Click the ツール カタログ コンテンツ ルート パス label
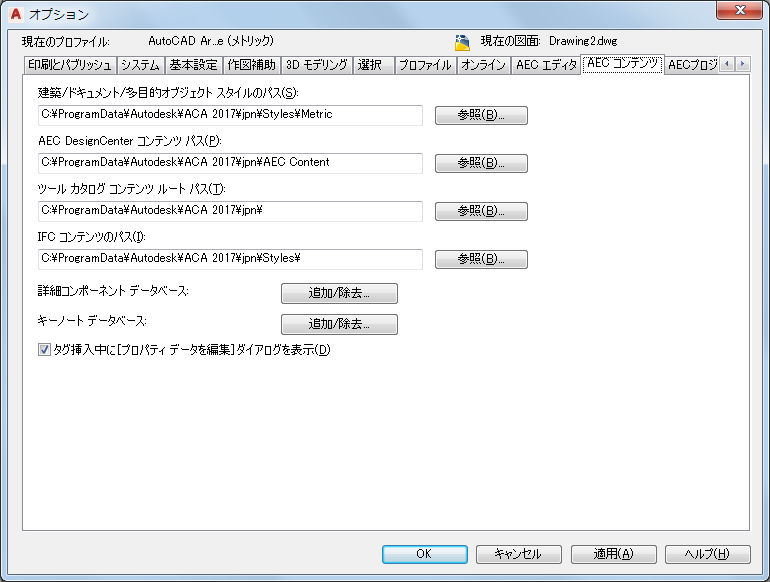The image size is (770, 582). (132, 189)
